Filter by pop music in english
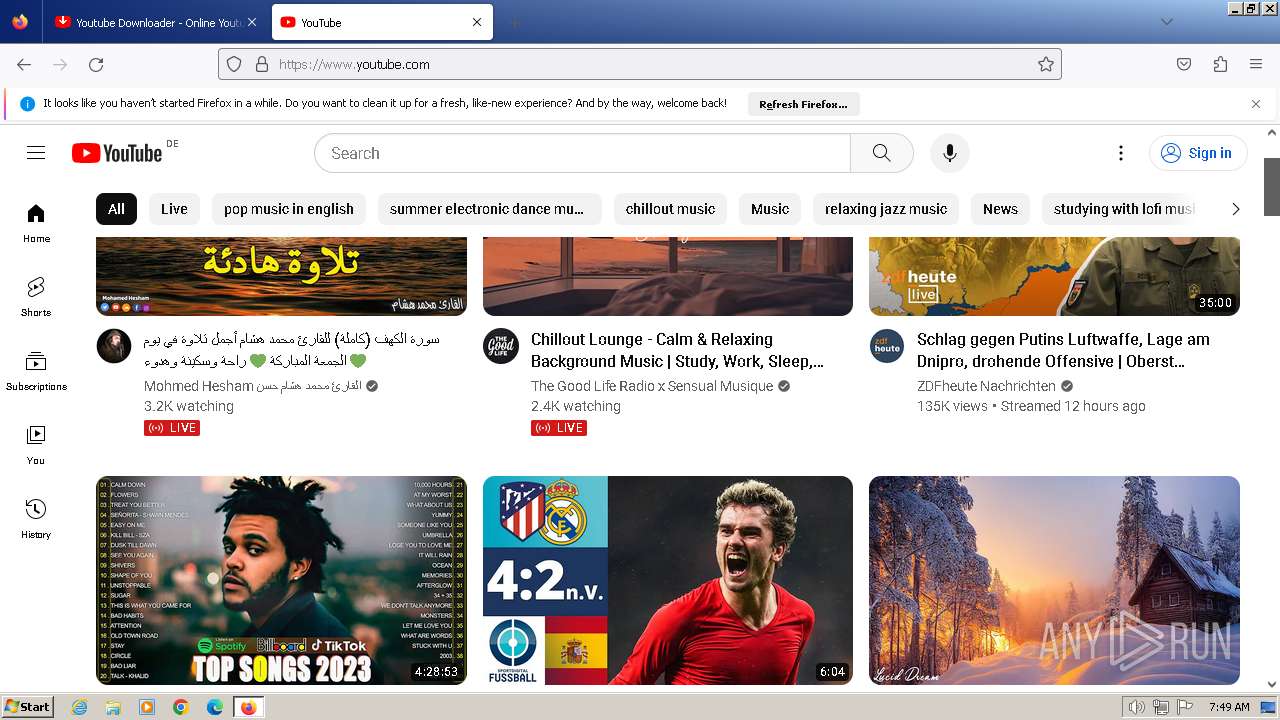The width and height of the screenshot is (1280, 720). (289, 209)
